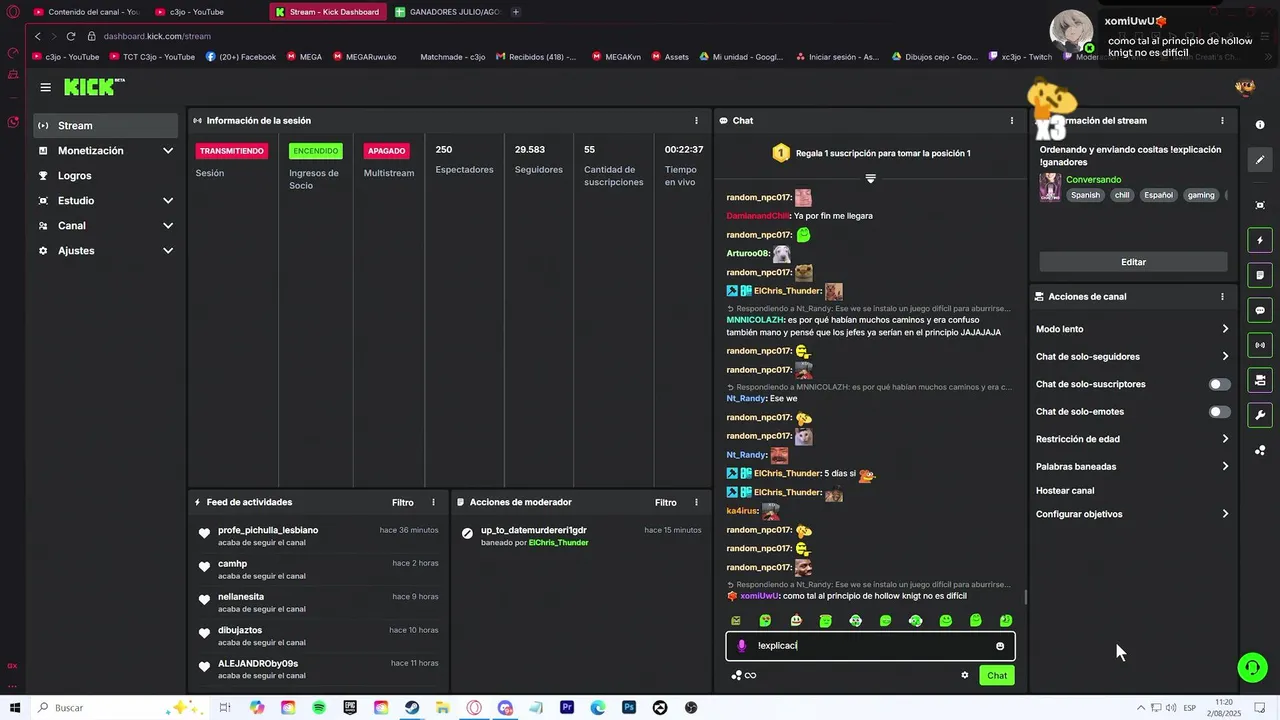Reload the browser page
This screenshot has height=720, width=1280.
tap(71, 36)
